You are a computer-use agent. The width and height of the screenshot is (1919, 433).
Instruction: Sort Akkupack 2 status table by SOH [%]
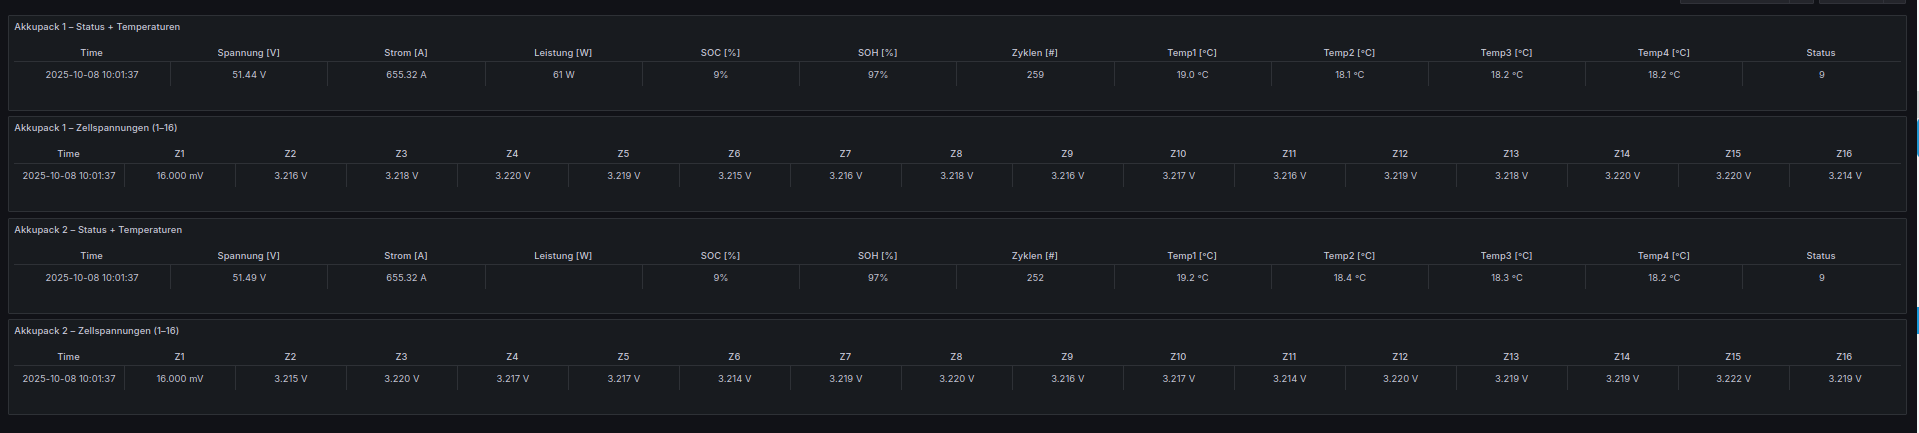click(x=877, y=256)
